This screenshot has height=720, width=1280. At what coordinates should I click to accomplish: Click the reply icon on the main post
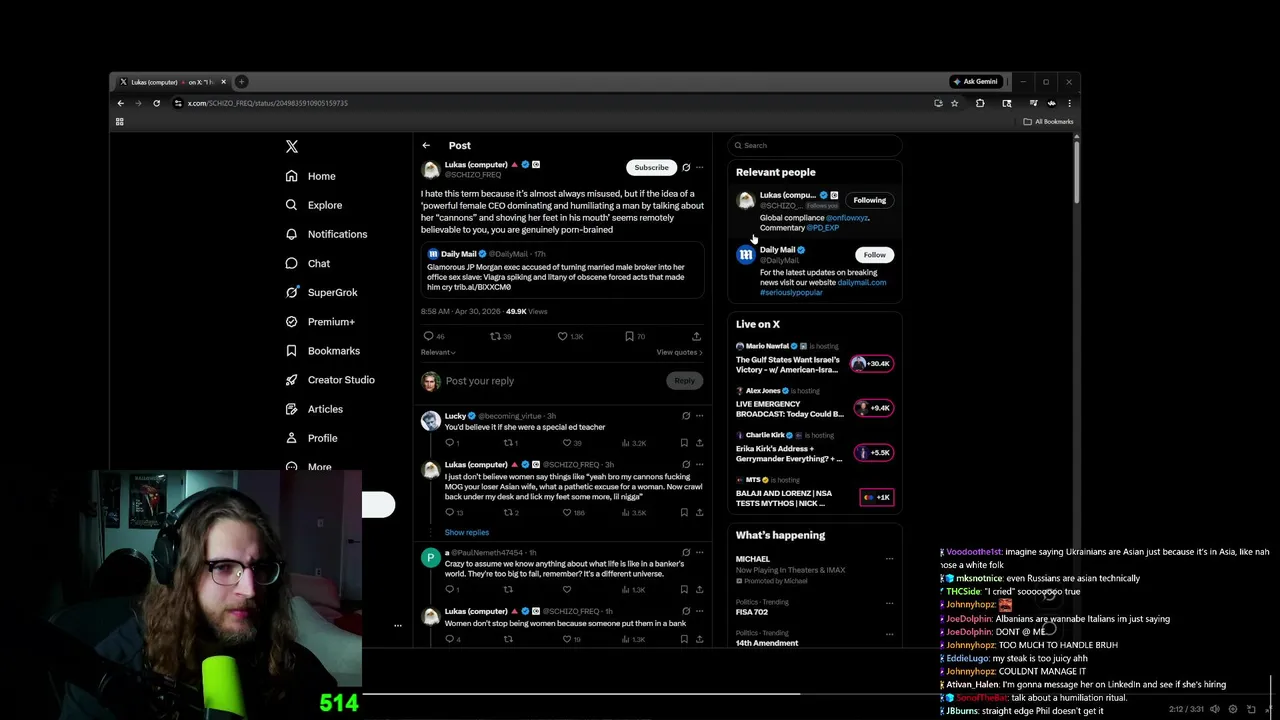click(x=428, y=336)
